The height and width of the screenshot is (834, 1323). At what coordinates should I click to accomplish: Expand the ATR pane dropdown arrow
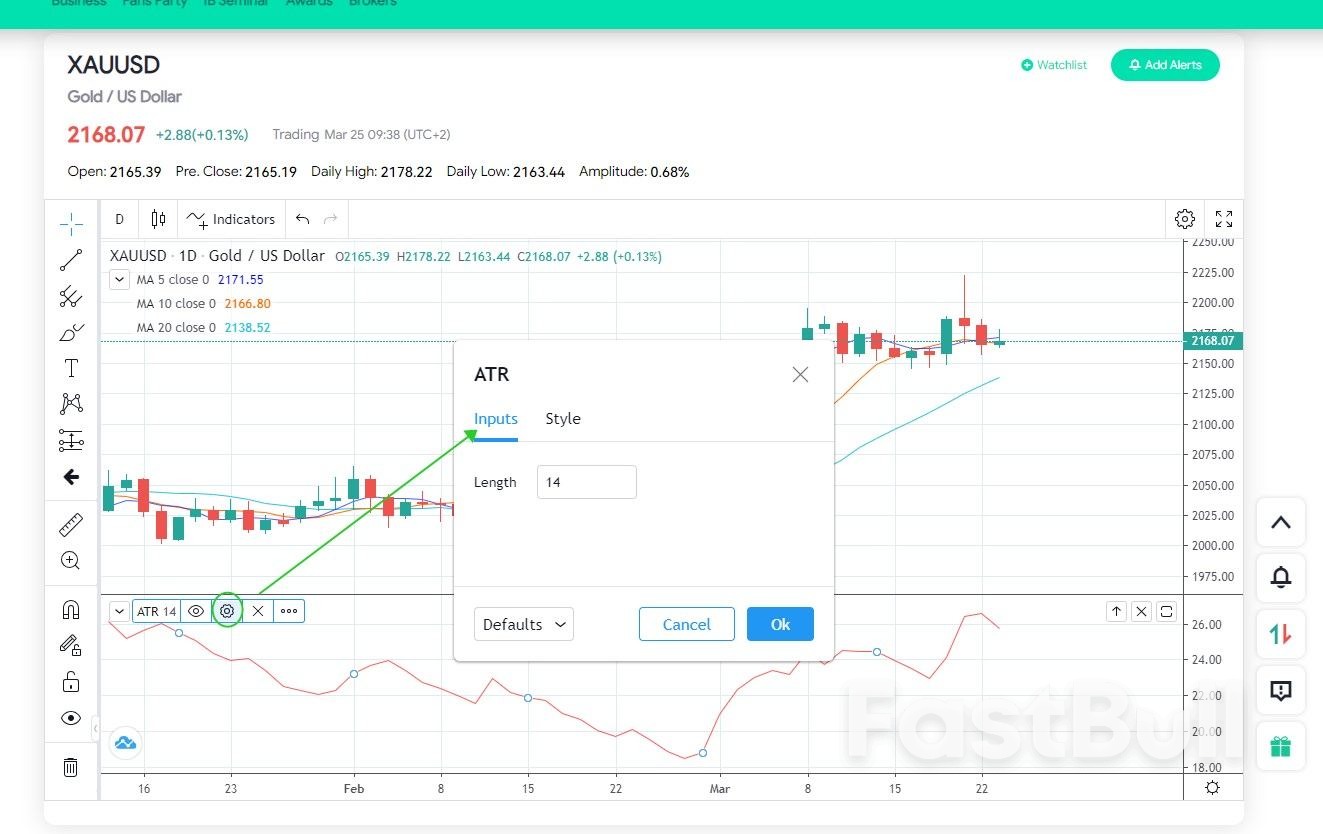pyautogui.click(x=119, y=611)
